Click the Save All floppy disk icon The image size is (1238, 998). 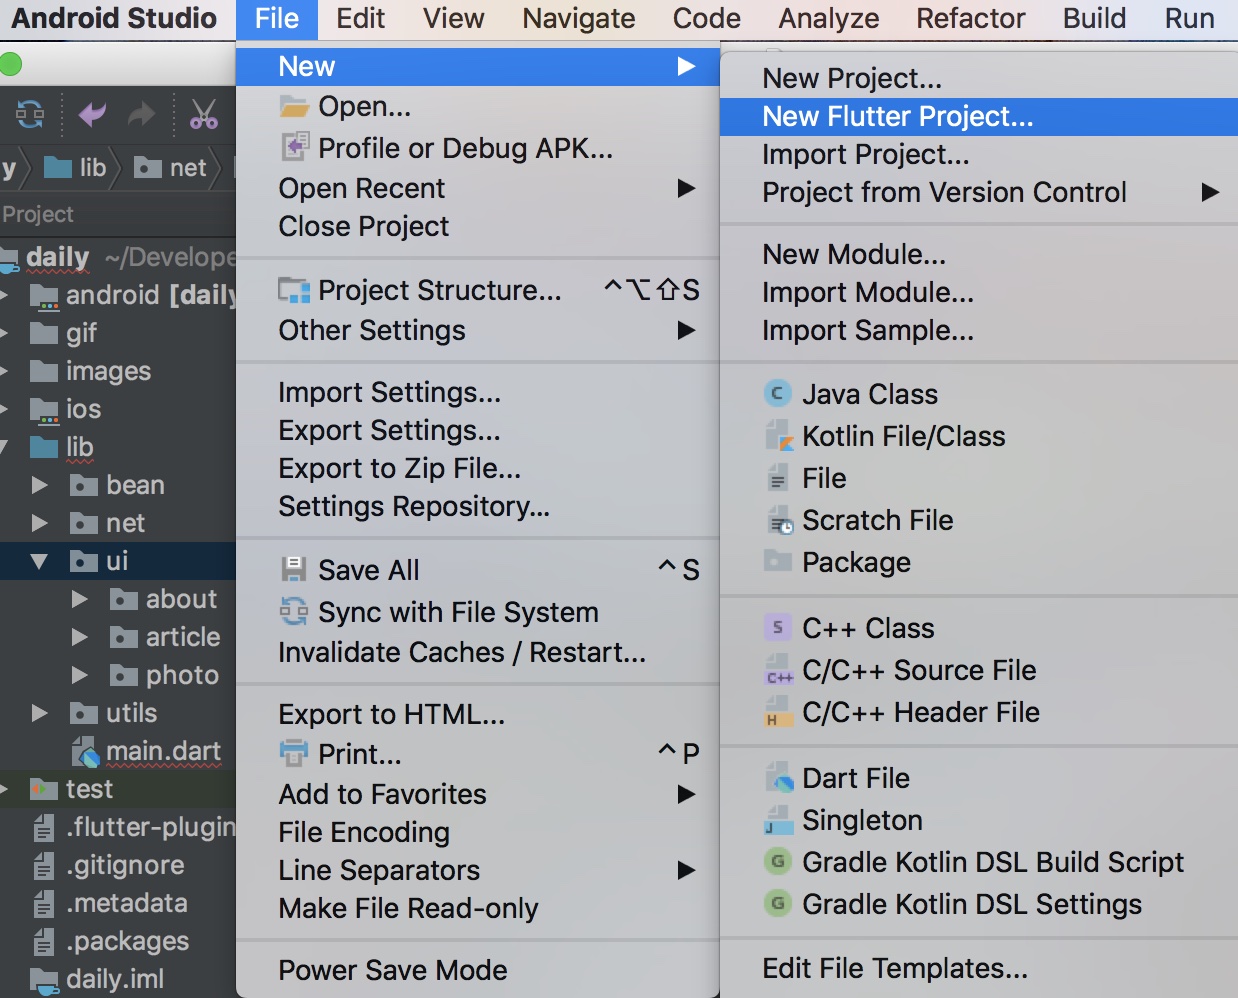pyautogui.click(x=294, y=569)
